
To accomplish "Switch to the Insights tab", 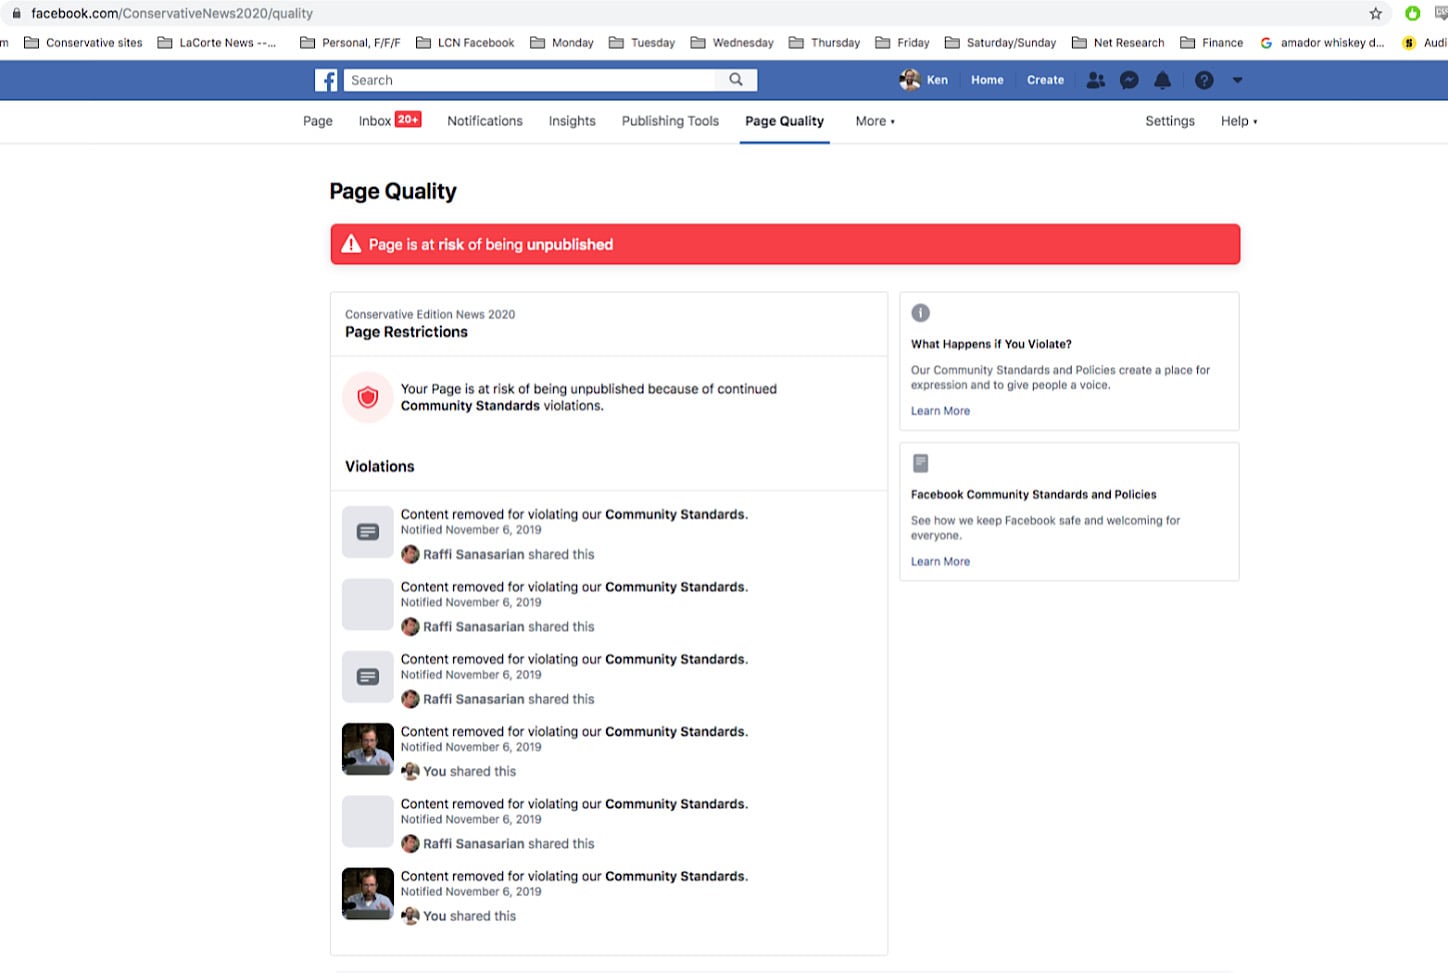I will pos(572,121).
